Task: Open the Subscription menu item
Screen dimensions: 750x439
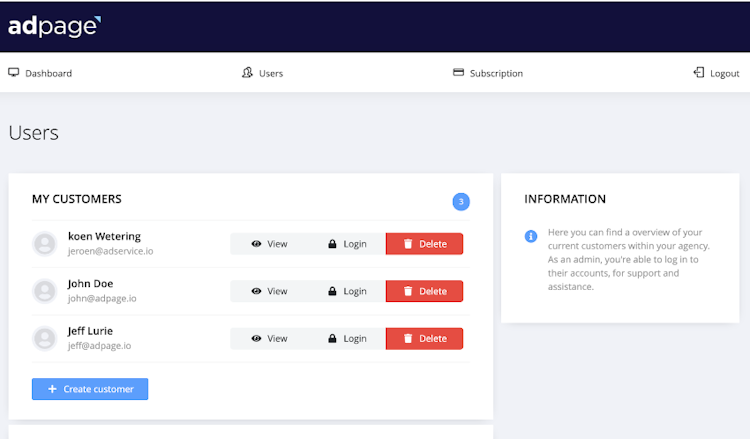Action: (x=488, y=73)
